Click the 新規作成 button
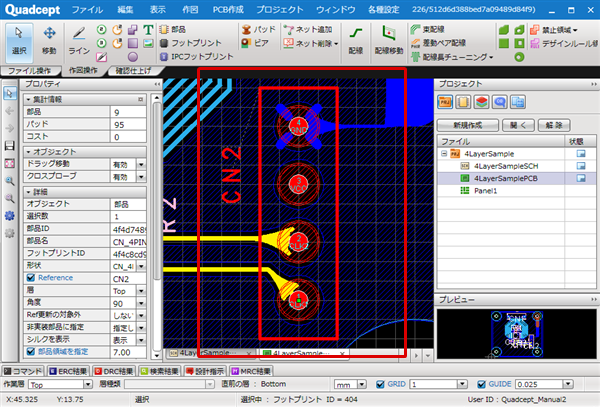This screenshot has height=407, width=600. pyautogui.click(x=468, y=125)
